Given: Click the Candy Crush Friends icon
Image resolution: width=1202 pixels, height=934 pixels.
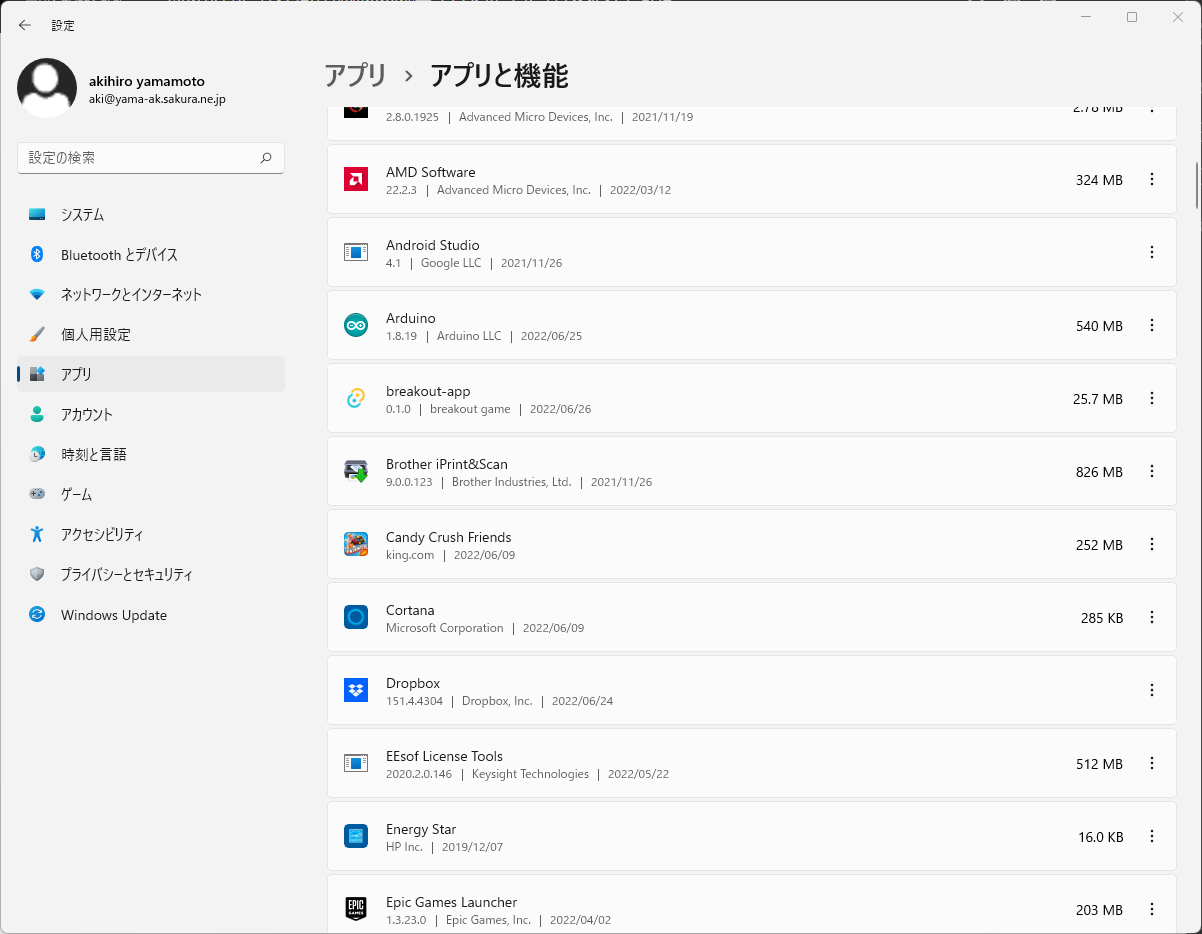Looking at the screenshot, I should coord(355,545).
